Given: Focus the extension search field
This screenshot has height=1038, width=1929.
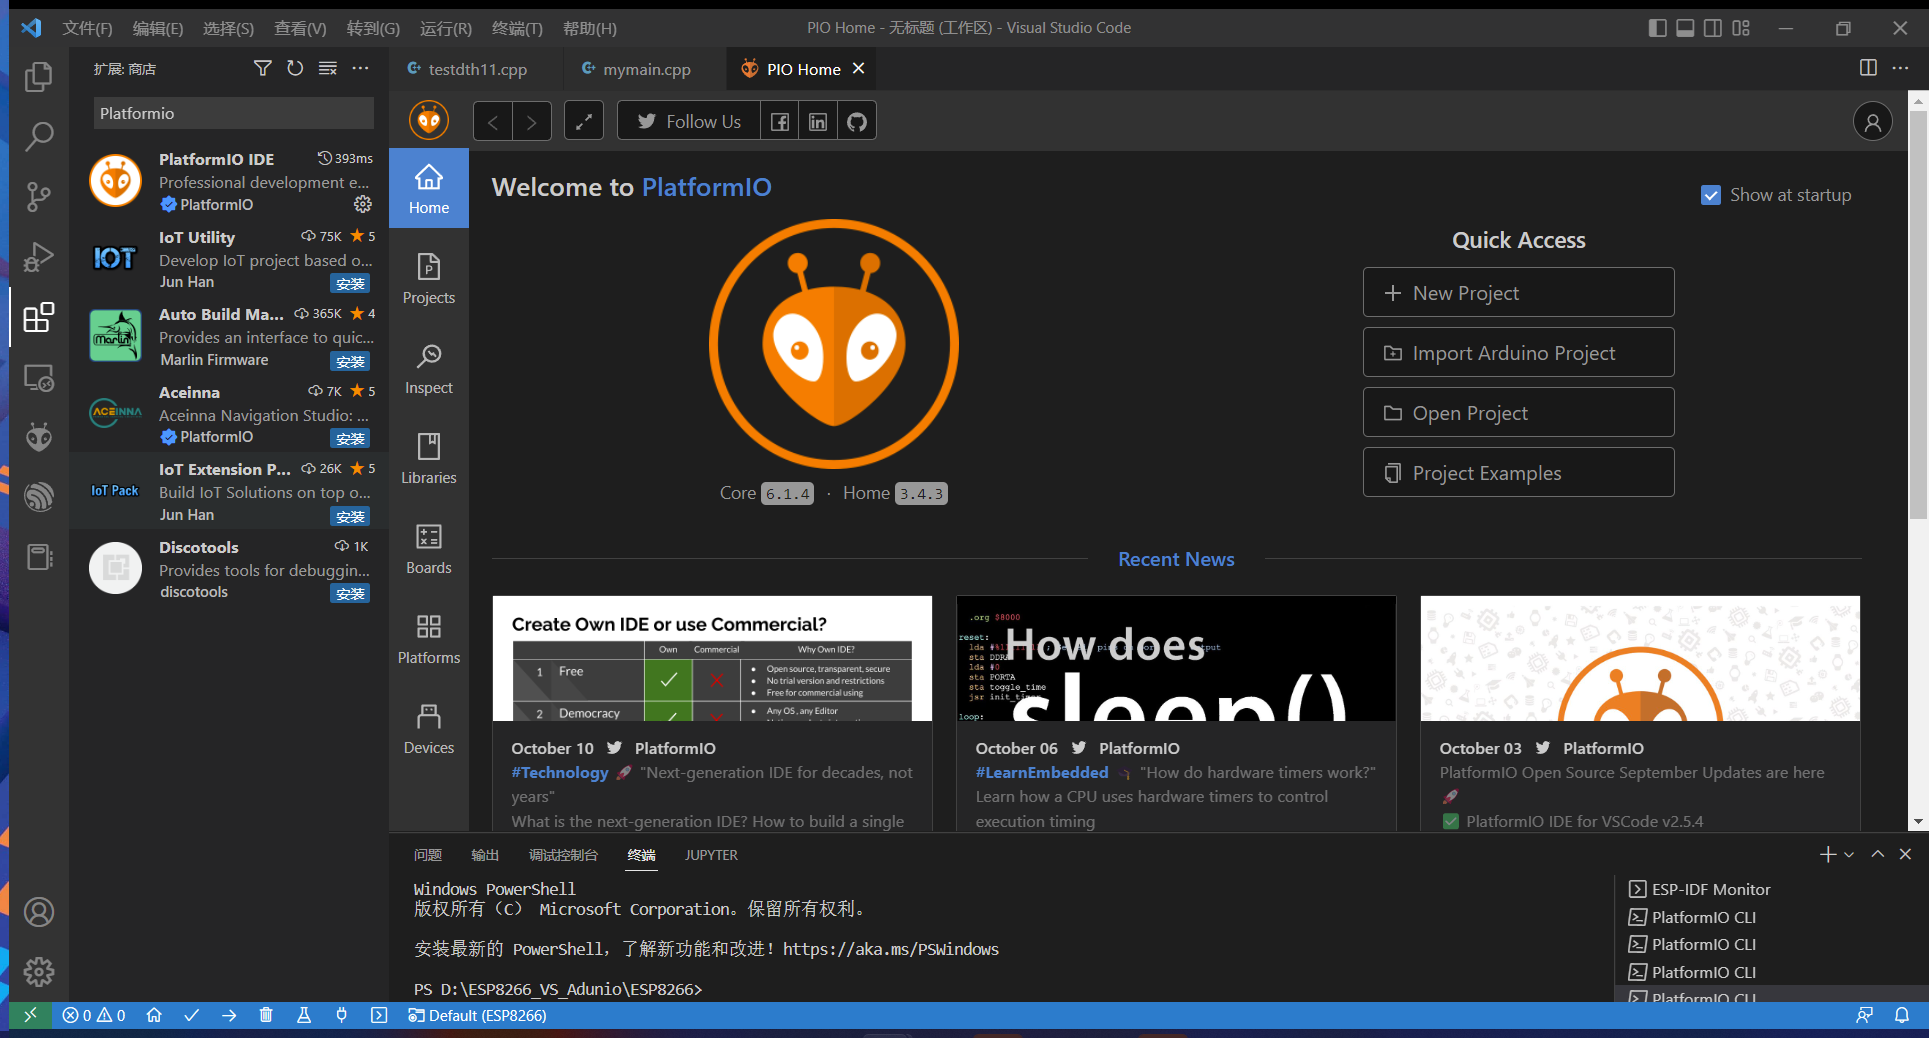Looking at the screenshot, I should click(x=234, y=113).
